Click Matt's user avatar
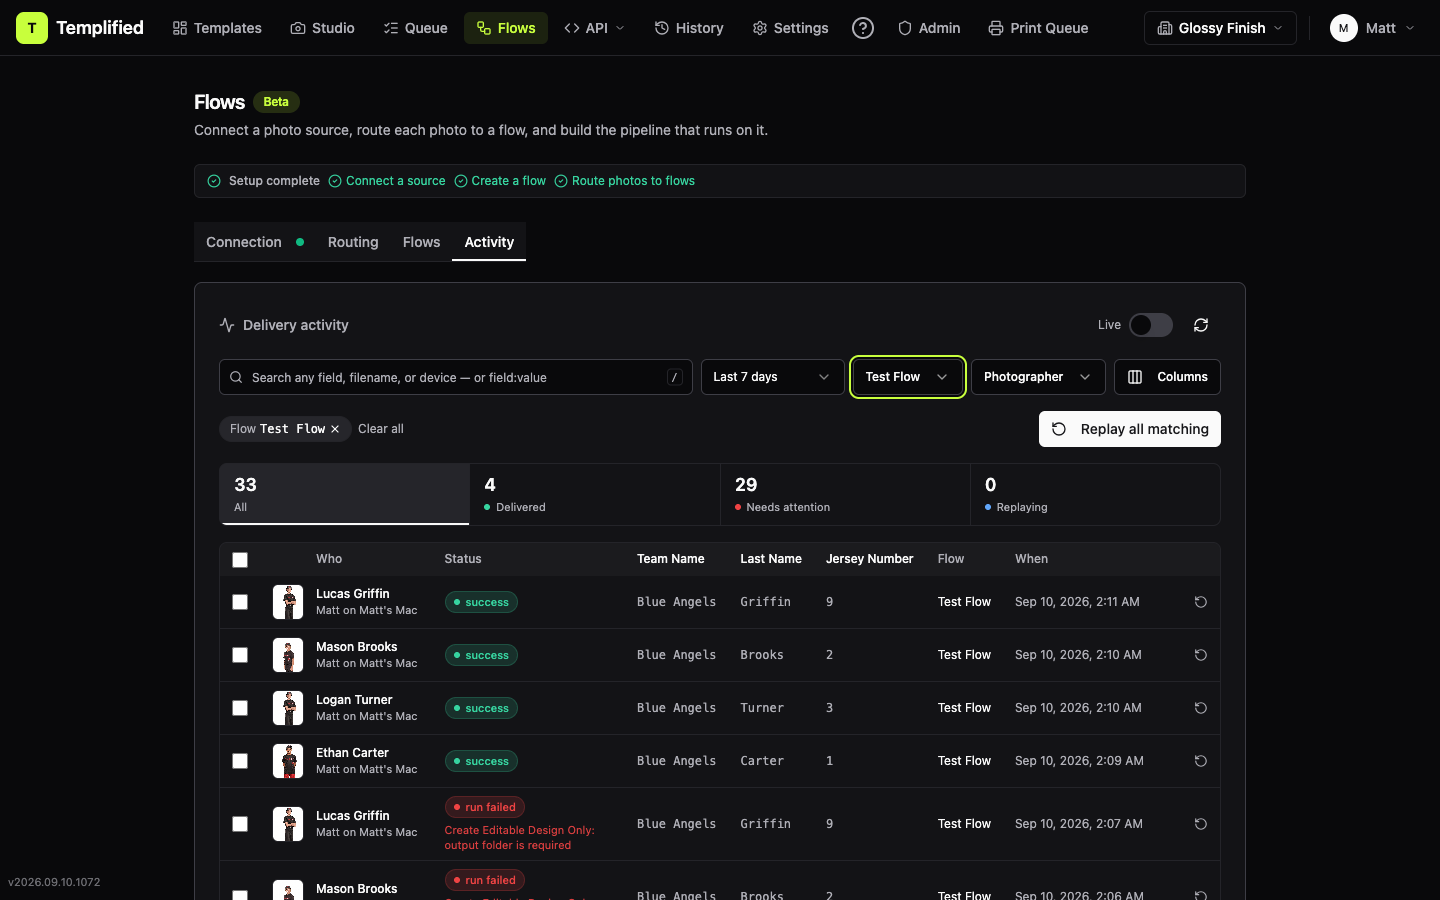Image resolution: width=1440 pixels, height=900 pixels. coord(1343,28)
